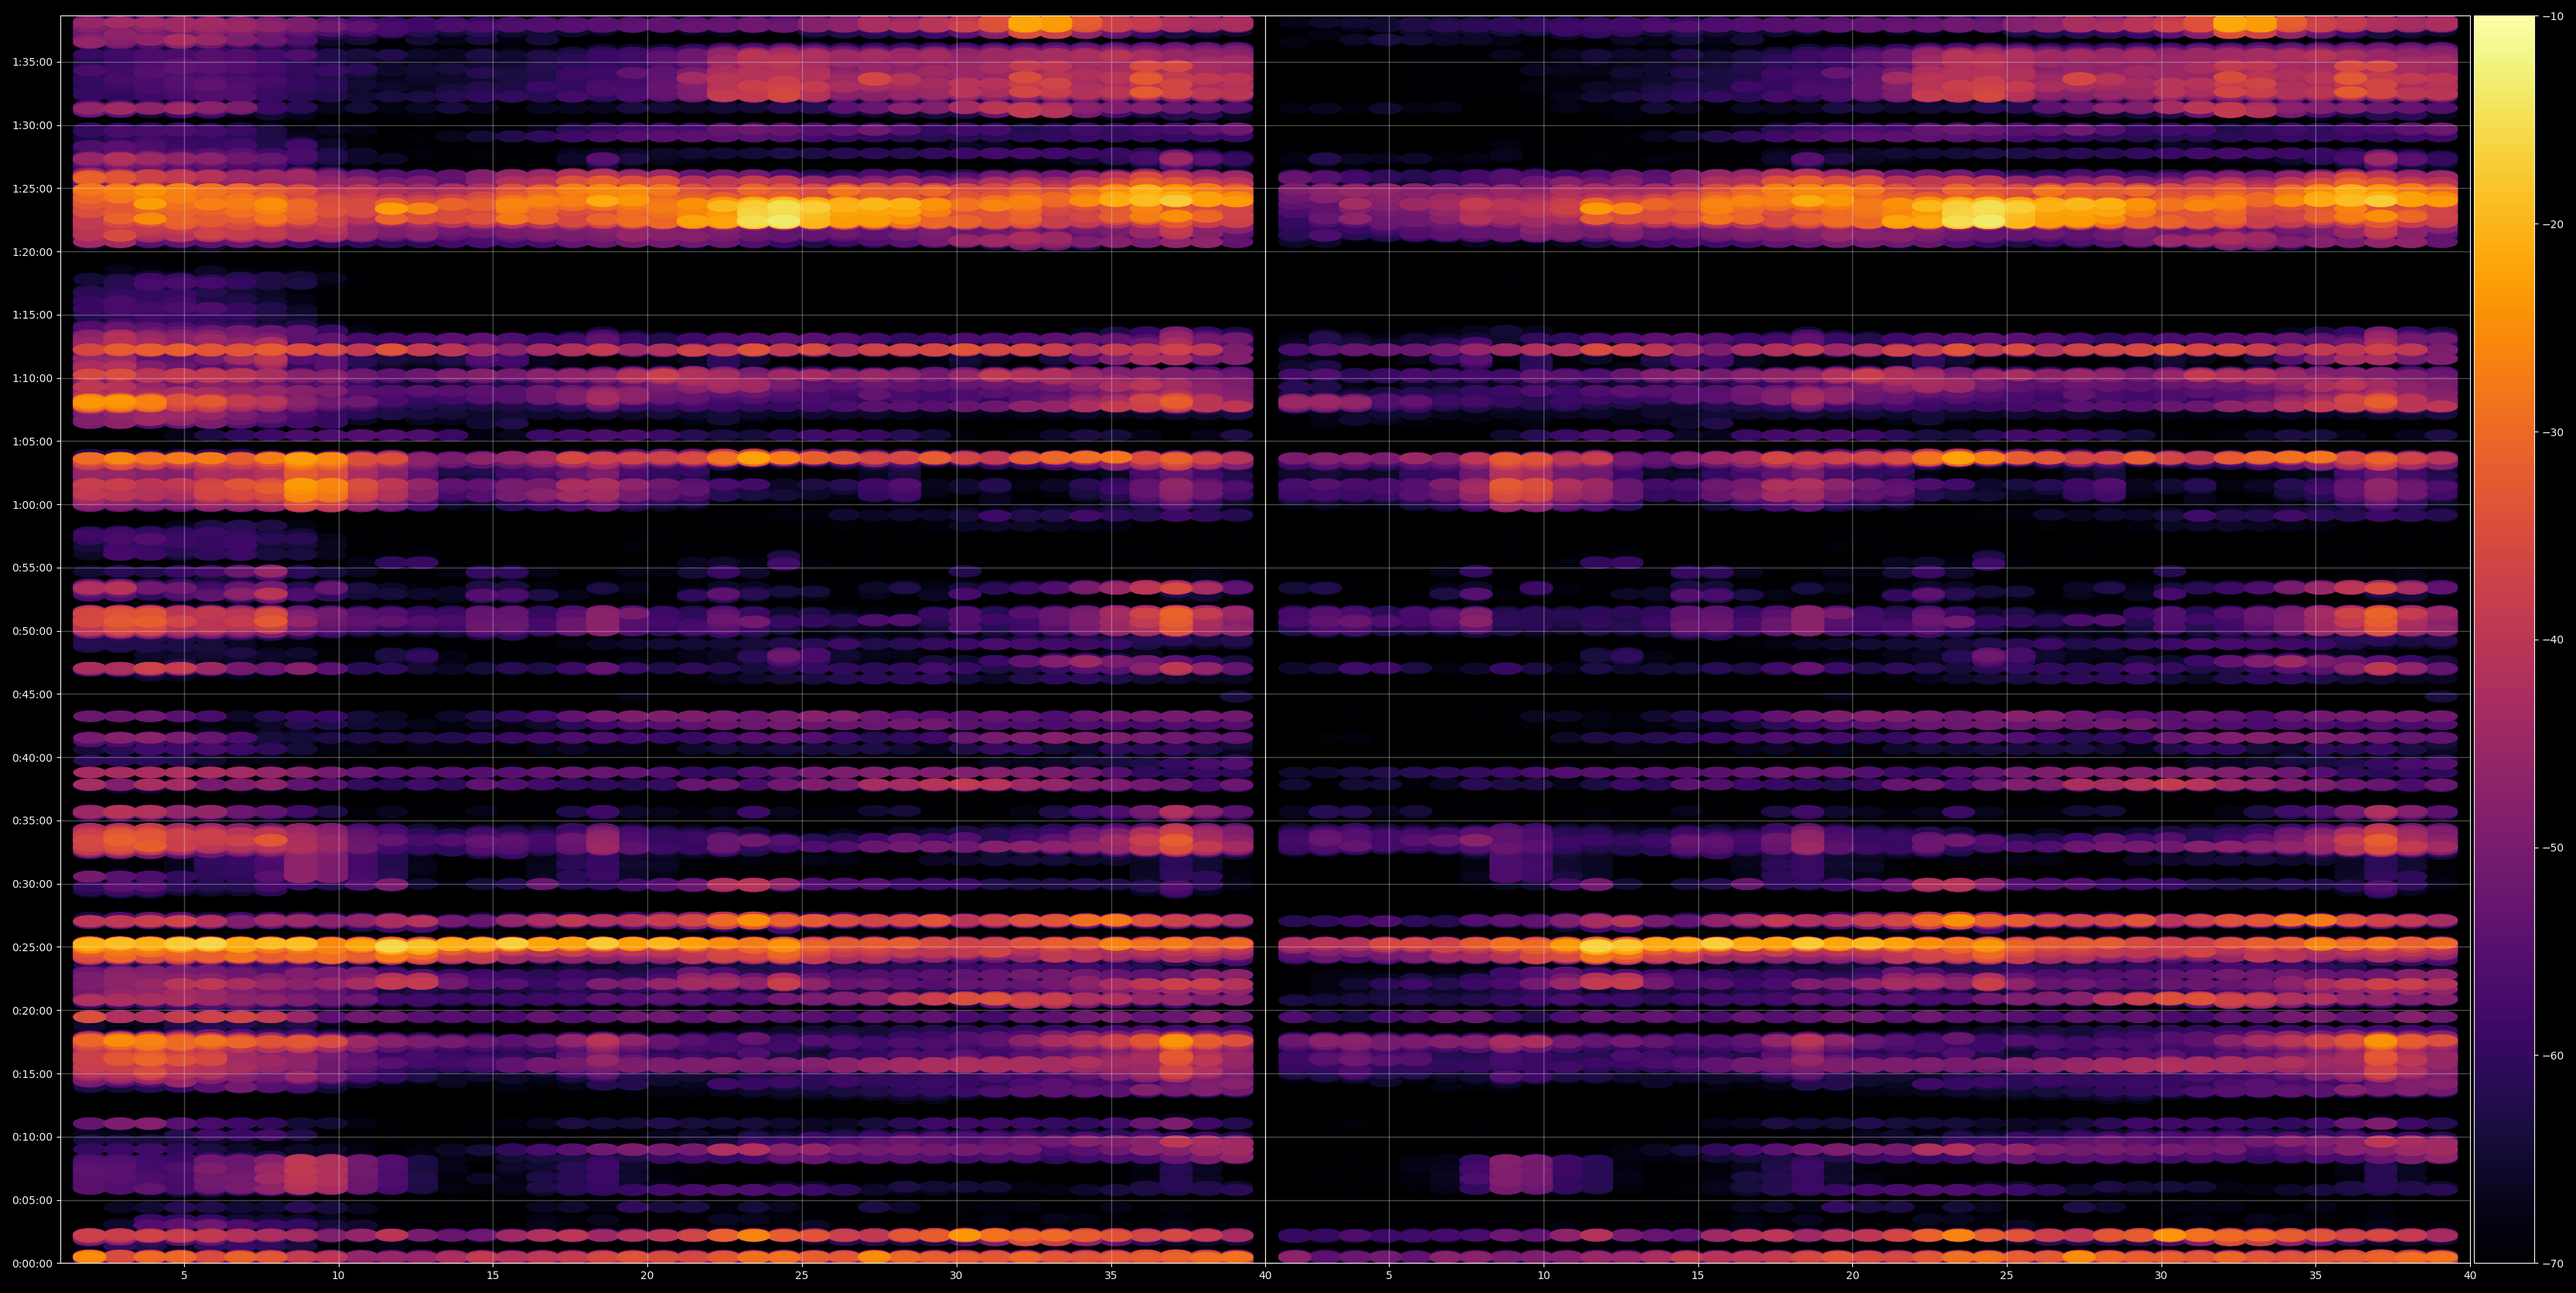
Task: Click the 0:10:00 y-axis tick label
Action: coord(32,1137)
